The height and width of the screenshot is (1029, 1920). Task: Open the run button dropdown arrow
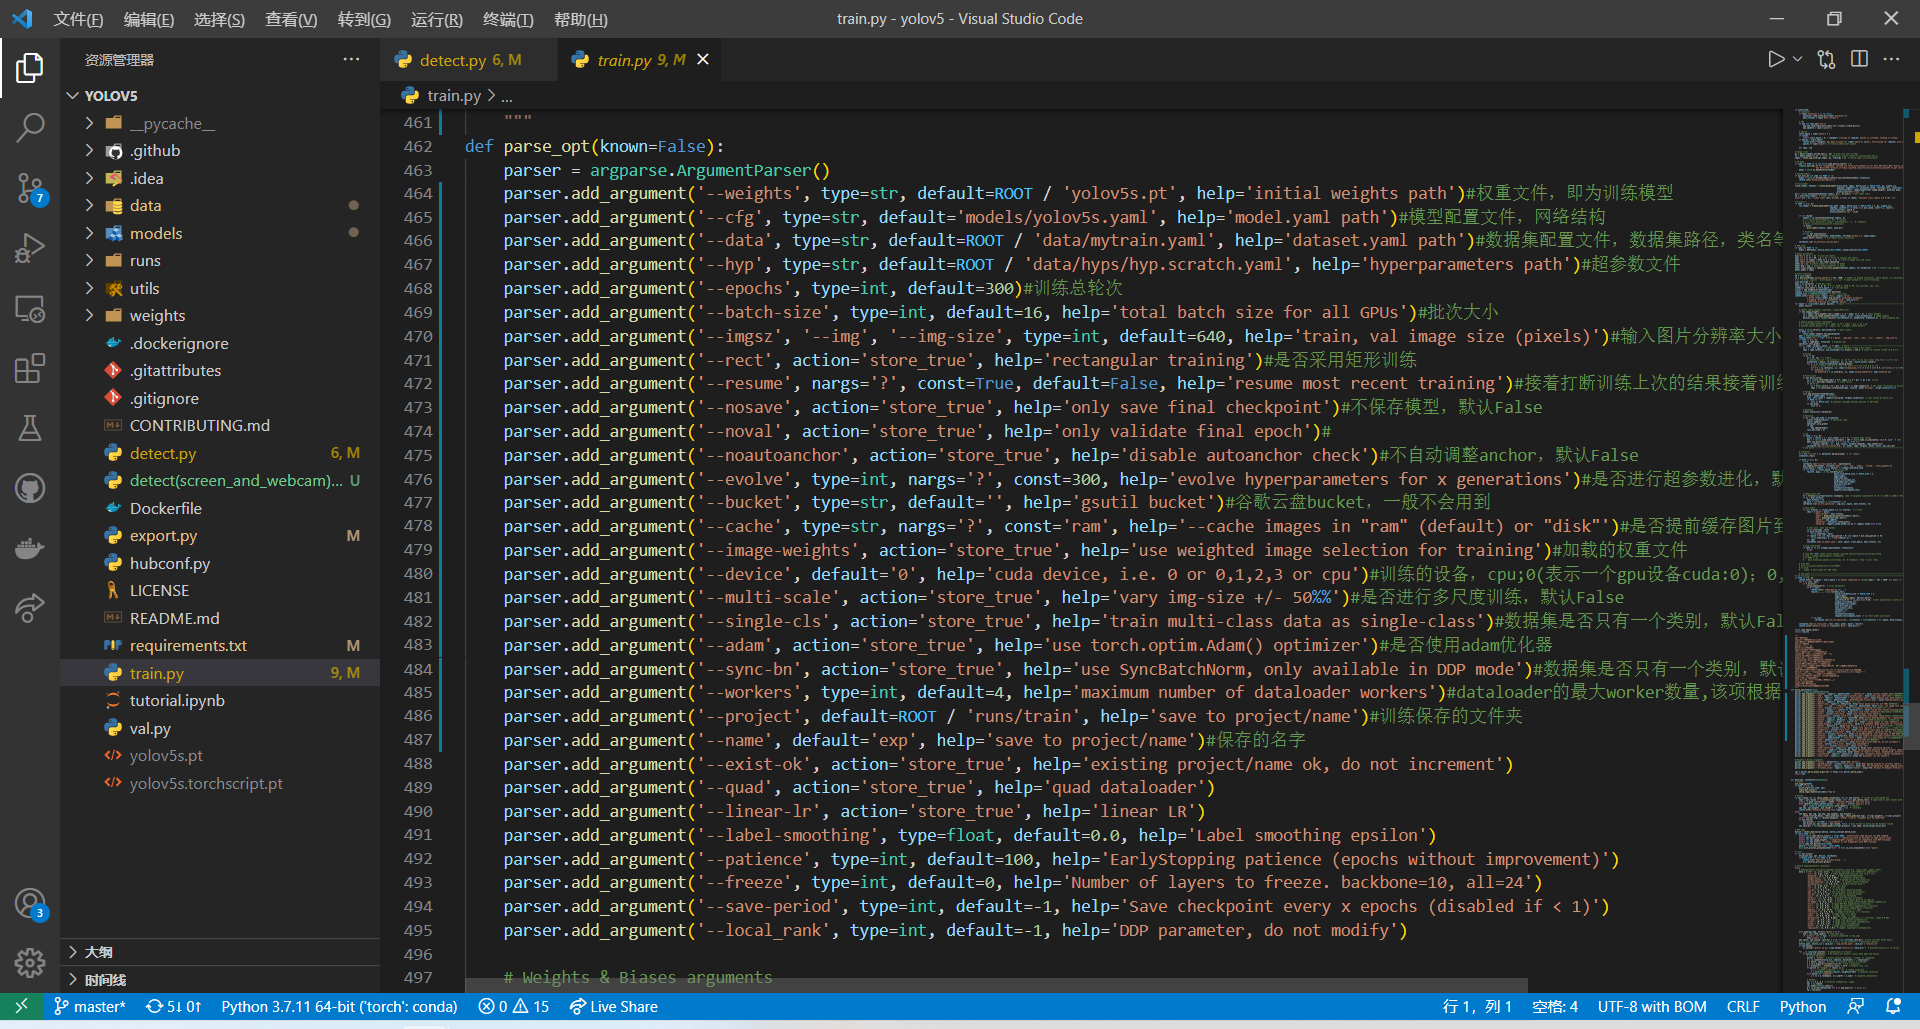(x=1797, y=59)
